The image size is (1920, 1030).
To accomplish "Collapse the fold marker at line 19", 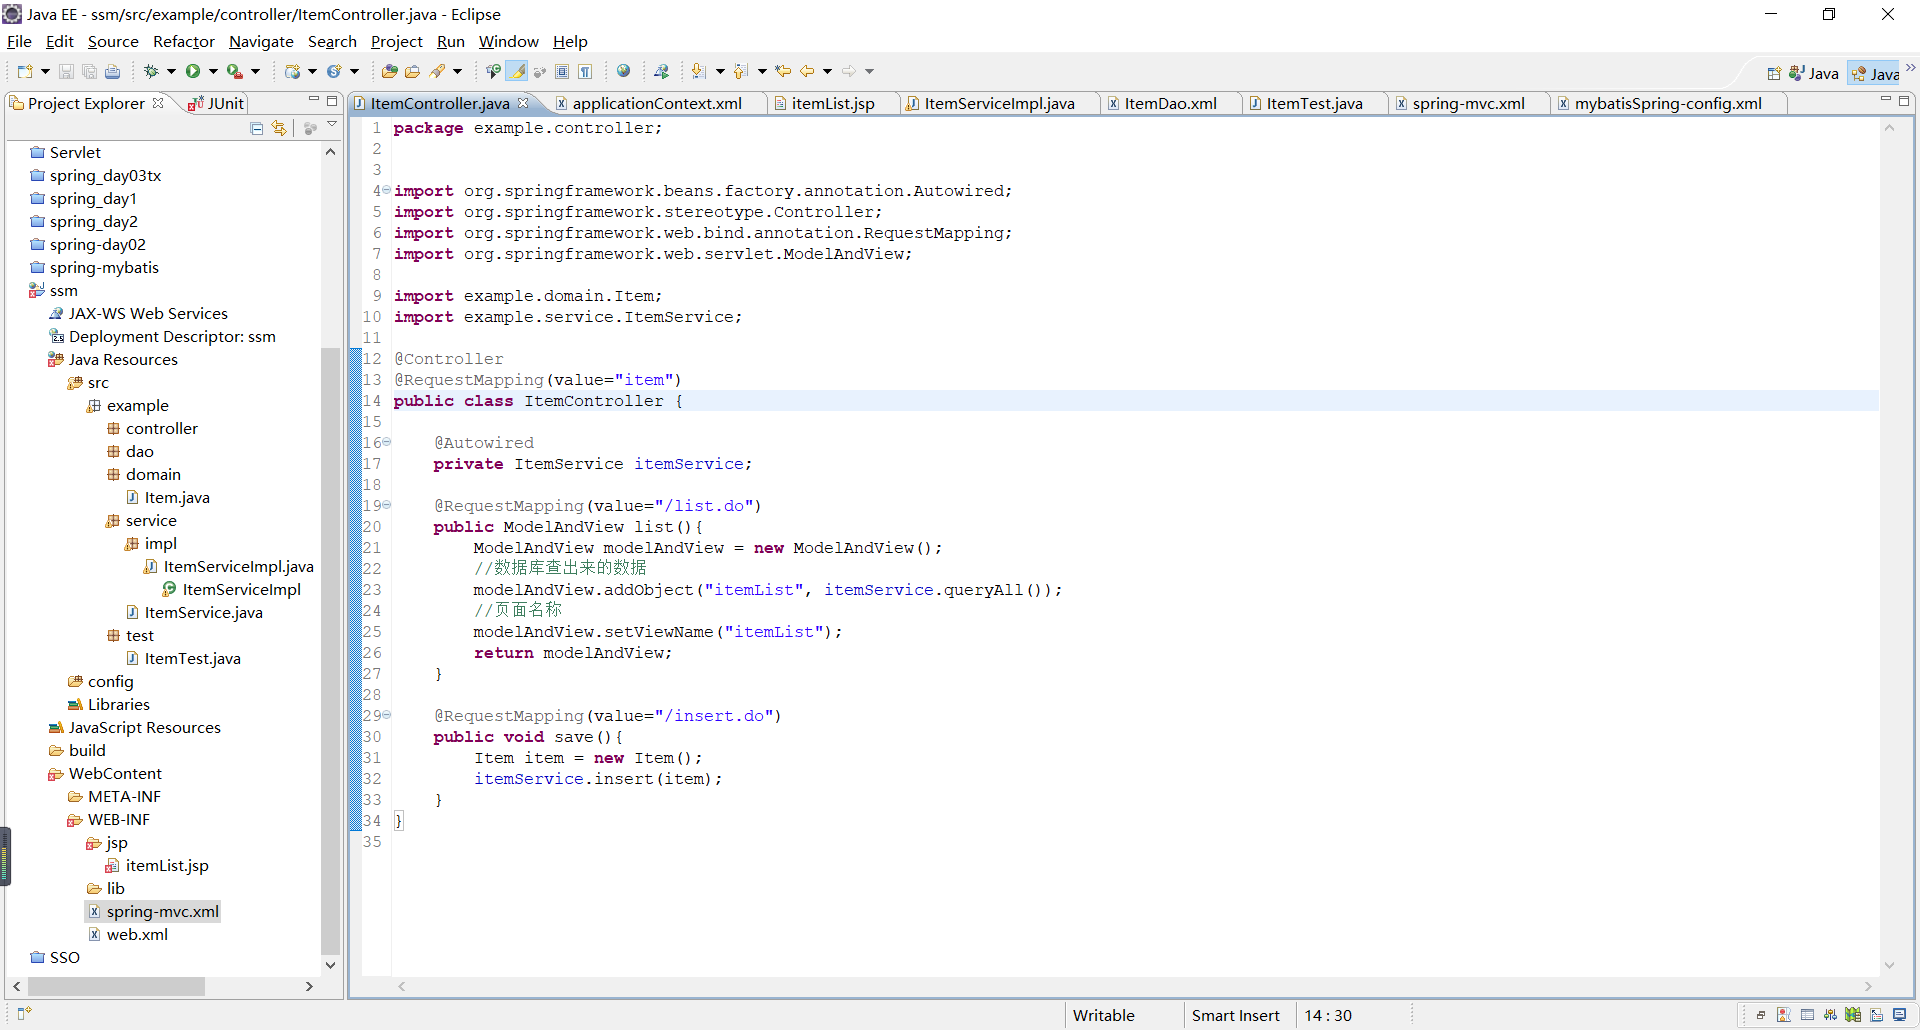I will pos(386,505).
